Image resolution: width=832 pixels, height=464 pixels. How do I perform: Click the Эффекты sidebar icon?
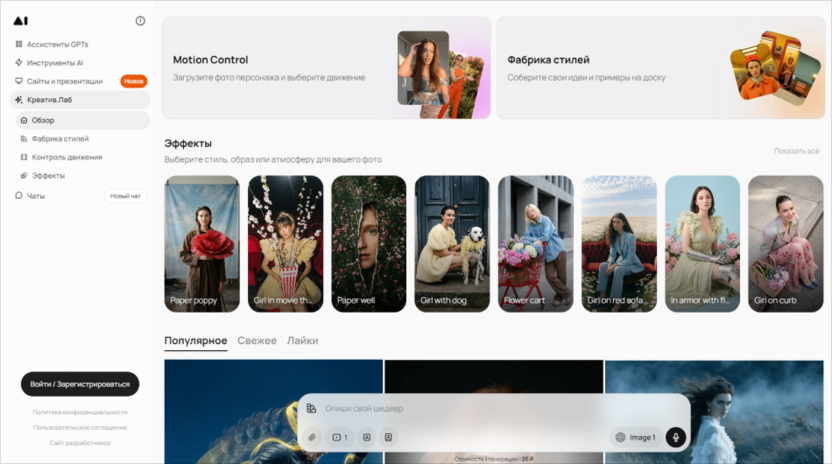[24, 176]
